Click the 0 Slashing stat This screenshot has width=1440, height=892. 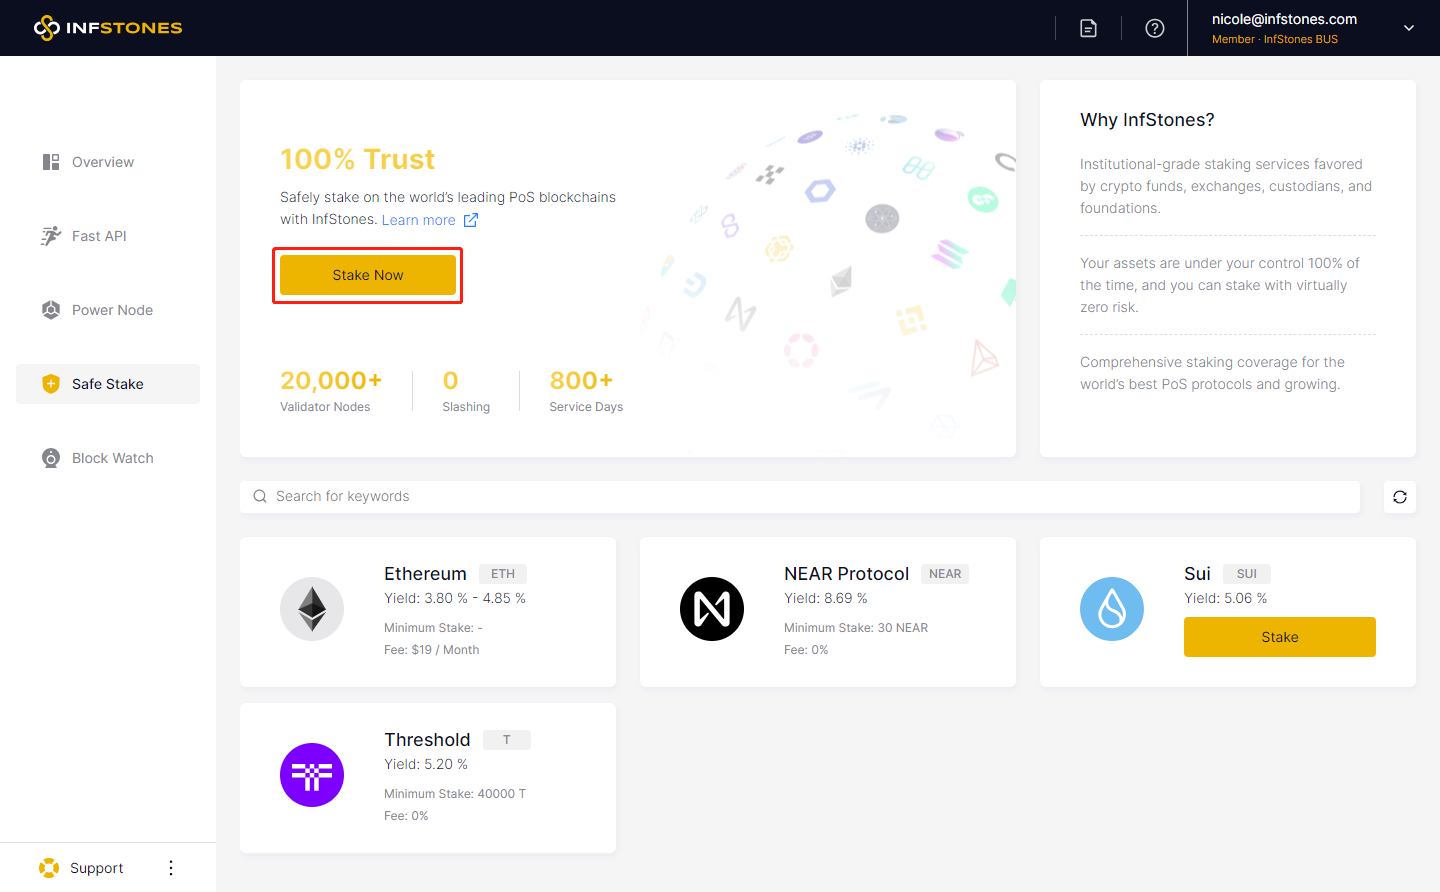(x=466, y=391)
